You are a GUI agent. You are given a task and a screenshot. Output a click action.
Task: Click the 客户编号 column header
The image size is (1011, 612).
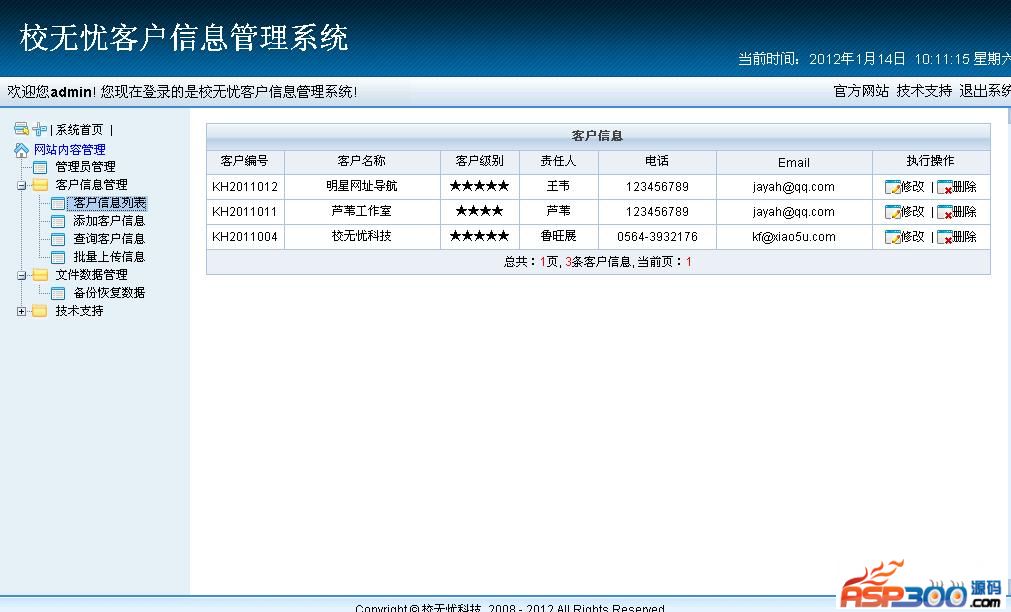point(244,161)
